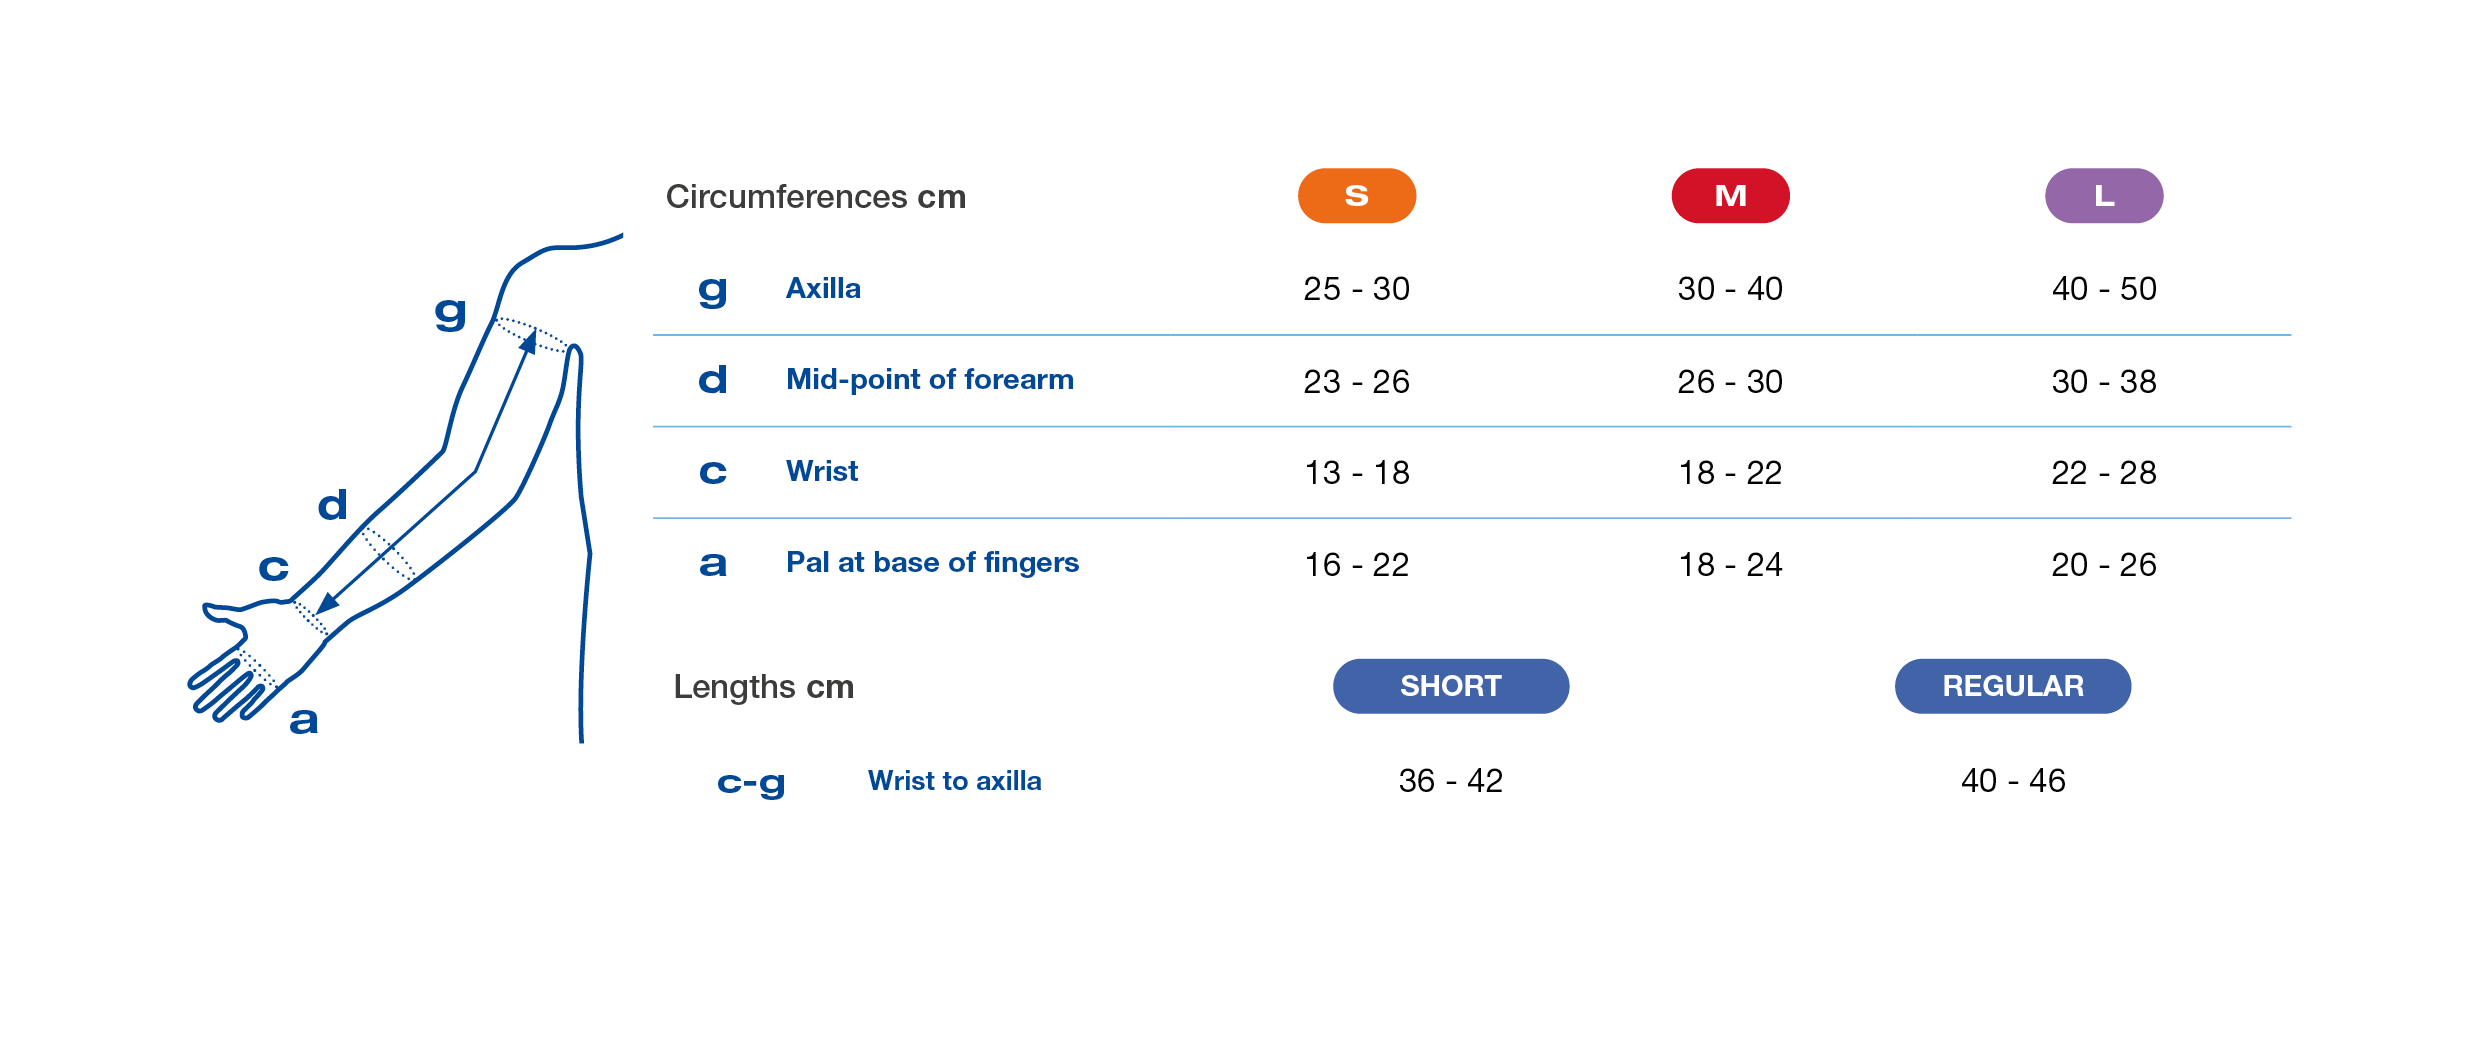Click the Mid-point of forearm label

tap(929, 379)
